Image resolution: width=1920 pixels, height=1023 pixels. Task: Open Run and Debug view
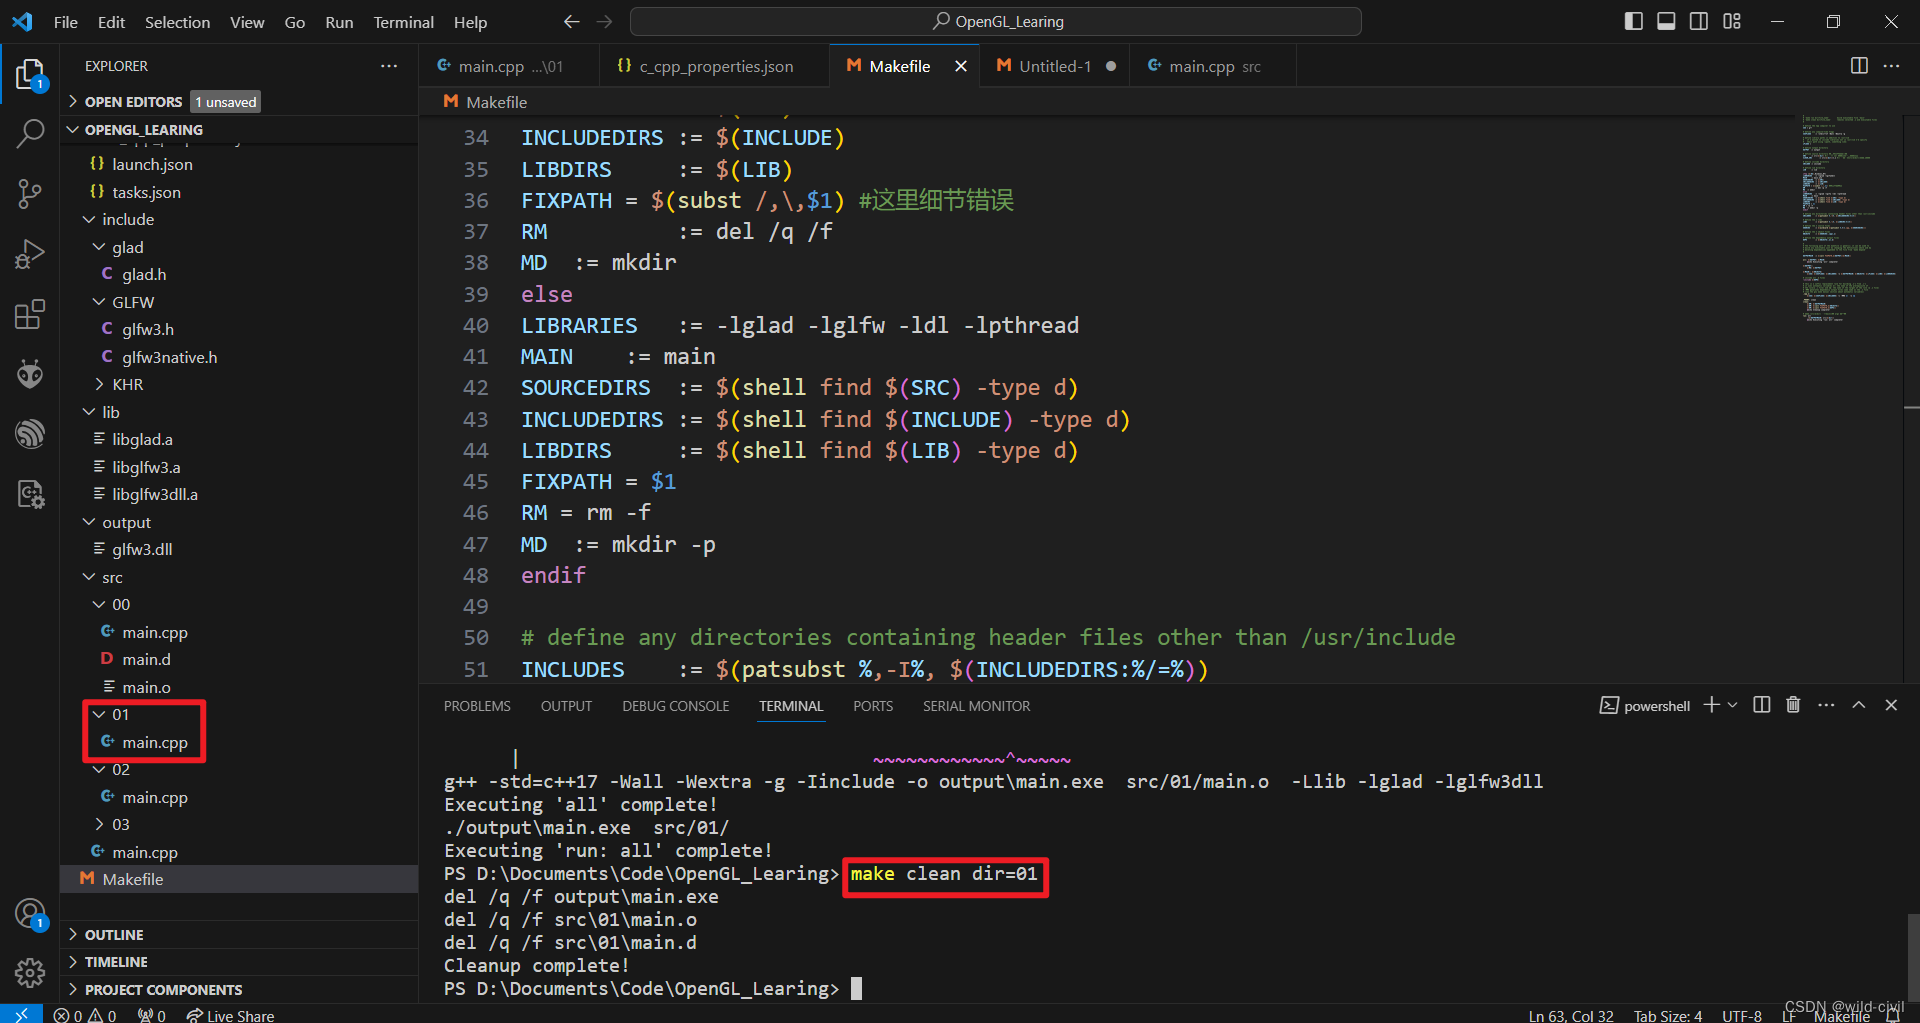pyautogui.click(x=30, y=254)
